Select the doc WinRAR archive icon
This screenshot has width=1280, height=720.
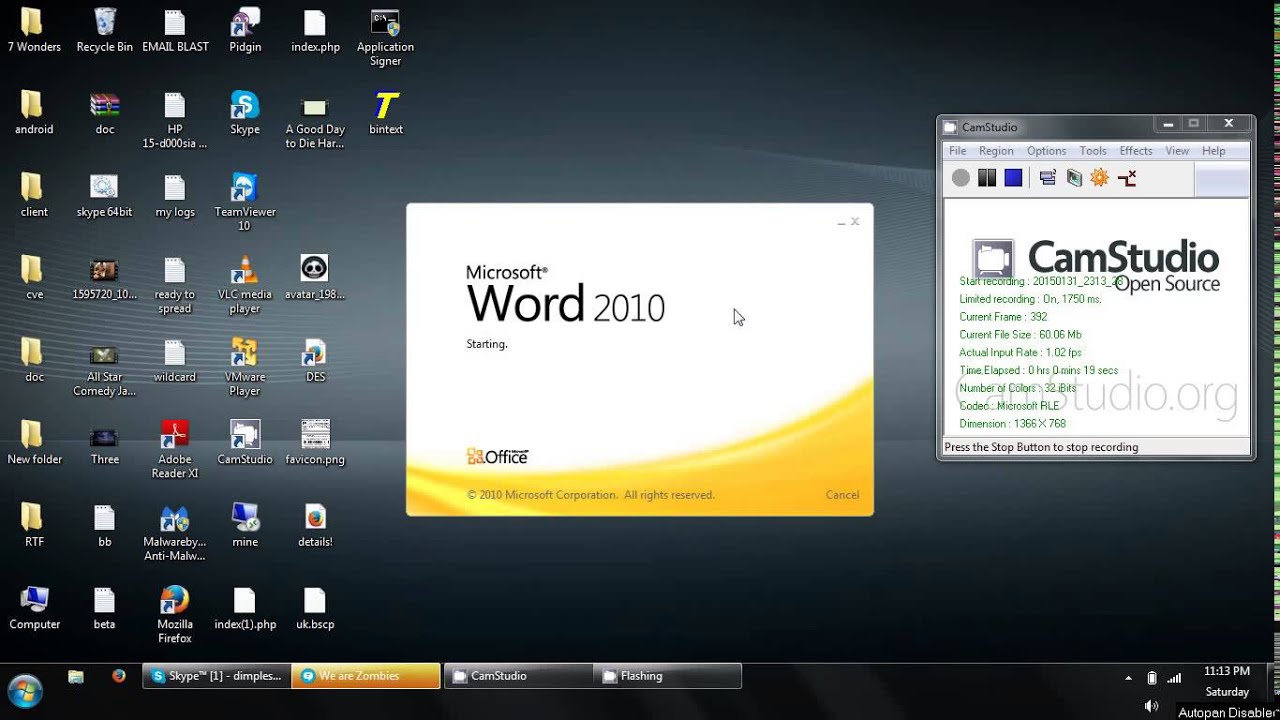click(105, 113)
